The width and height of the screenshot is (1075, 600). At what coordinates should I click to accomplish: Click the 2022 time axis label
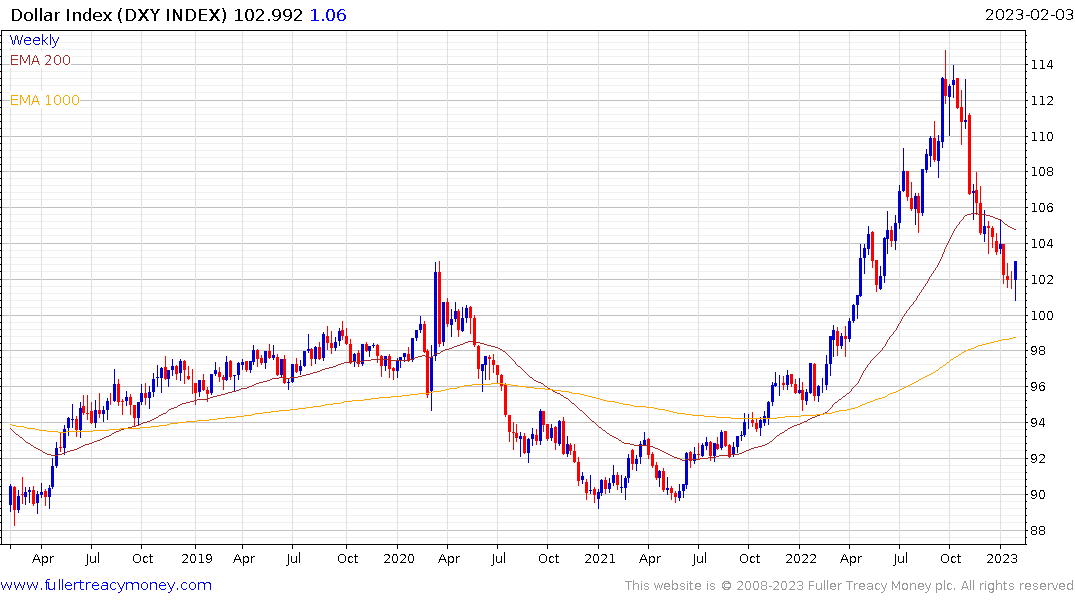(801, 558)
